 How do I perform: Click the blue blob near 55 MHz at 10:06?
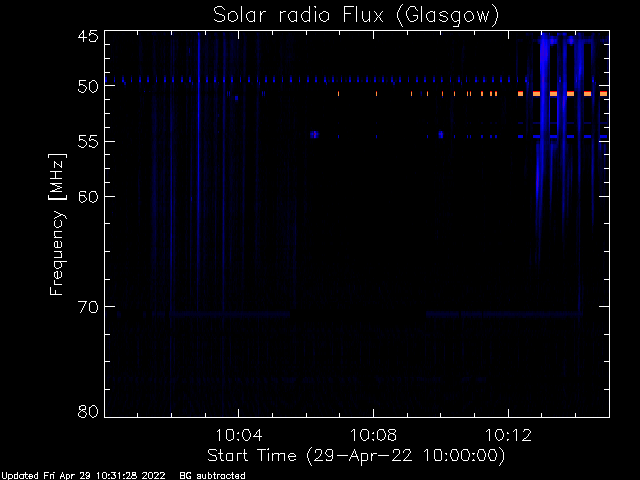314,135
